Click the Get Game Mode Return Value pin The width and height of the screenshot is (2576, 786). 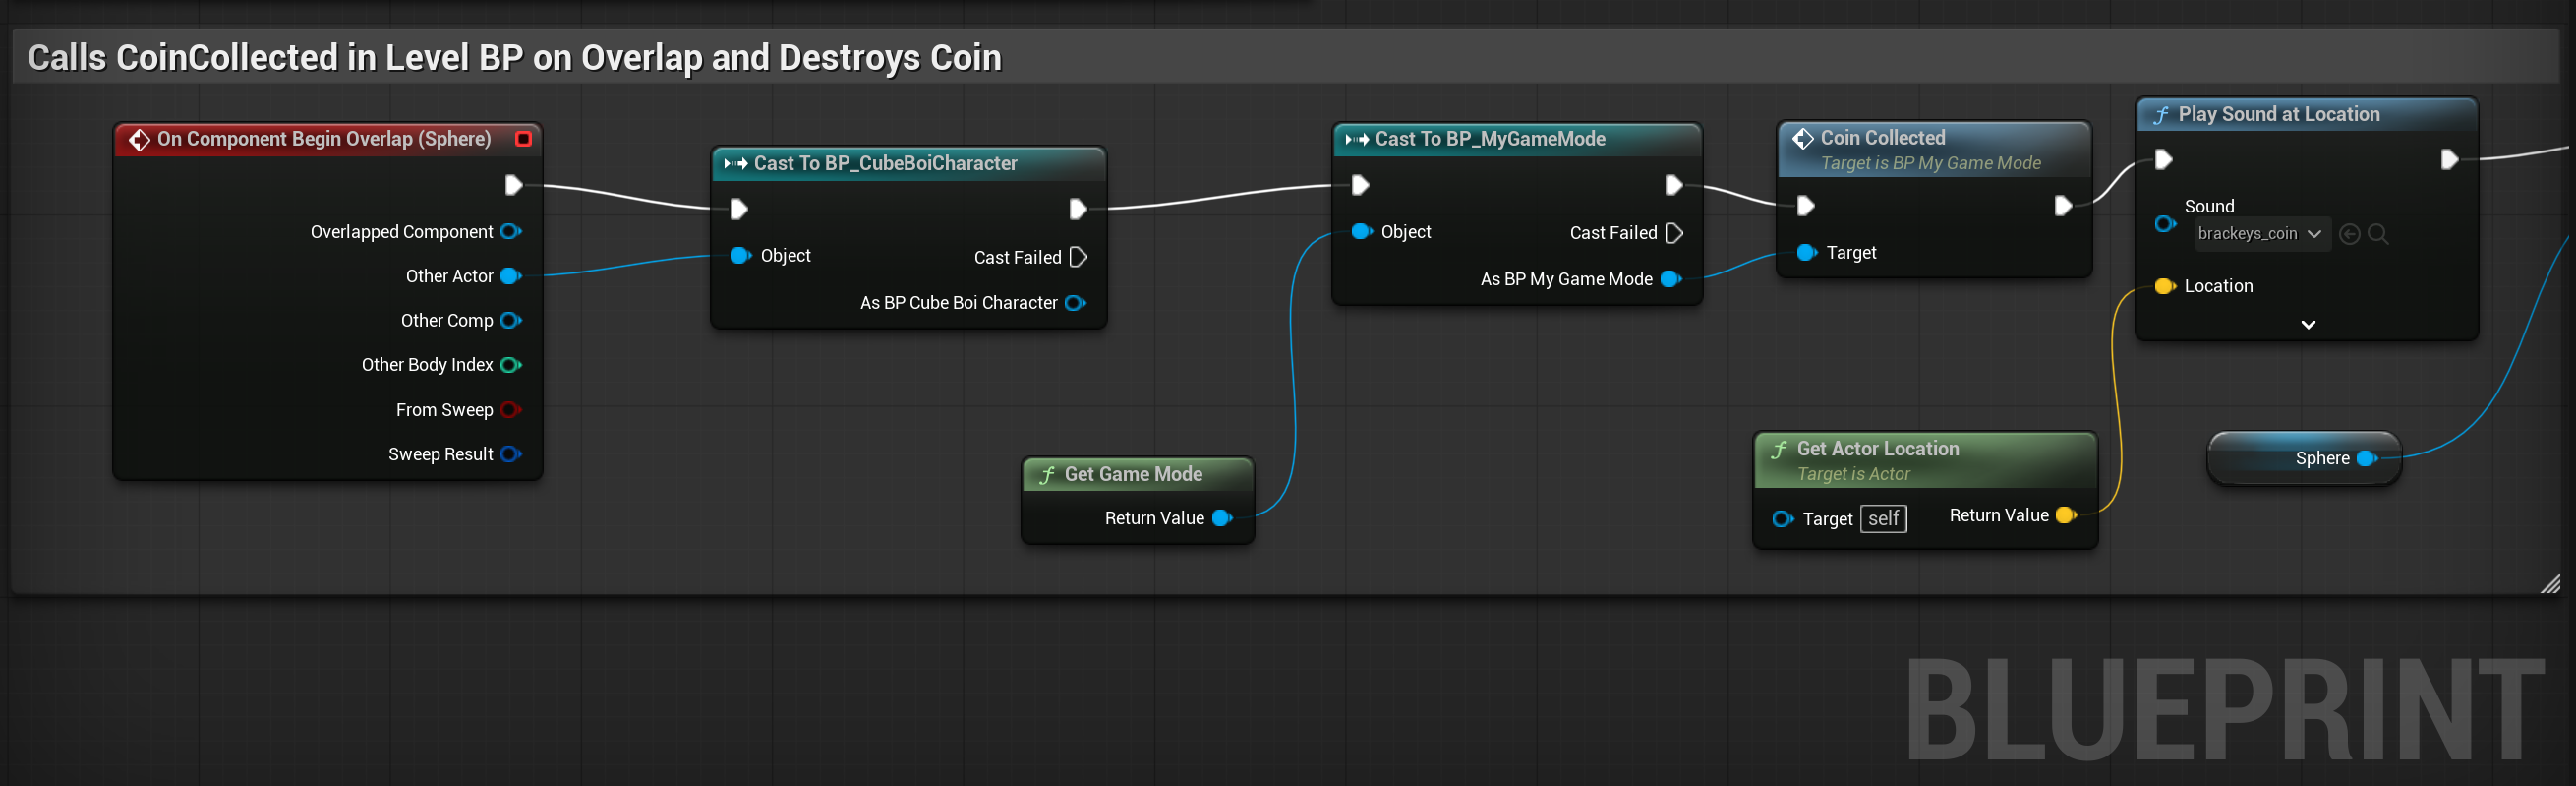[x=1221, y=518]
